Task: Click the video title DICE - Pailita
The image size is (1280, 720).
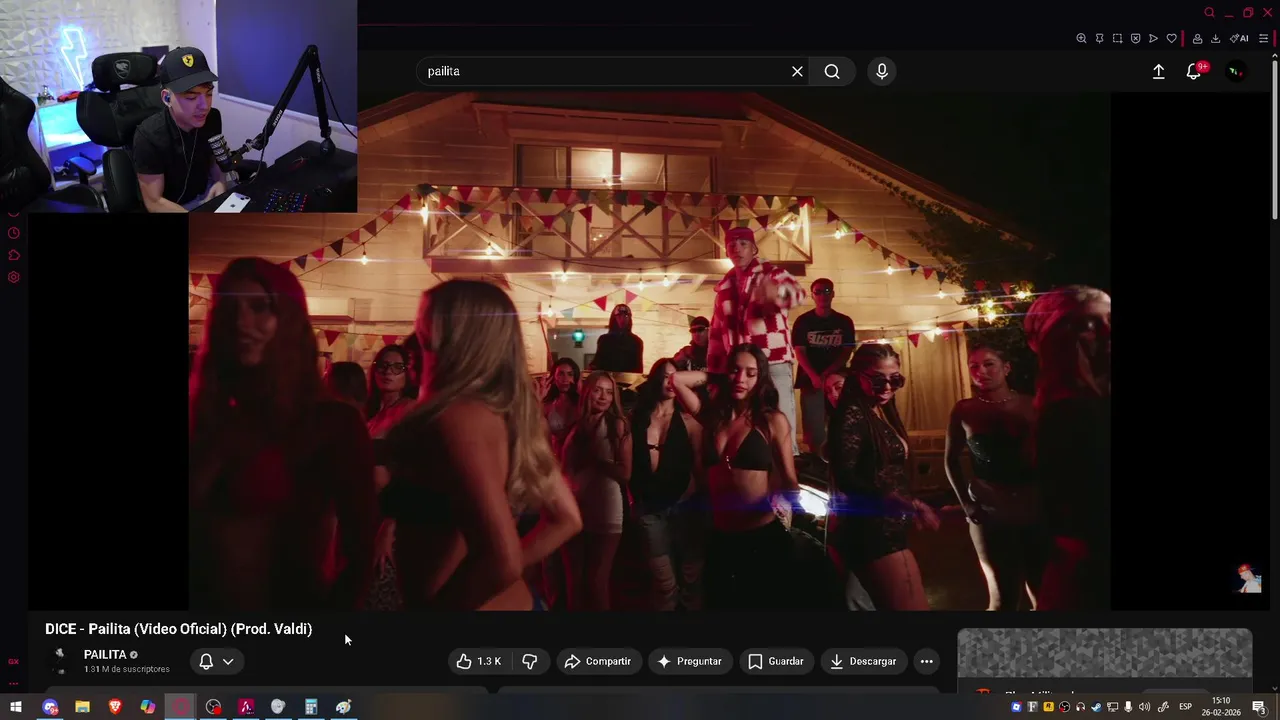Action: [178, 629]
